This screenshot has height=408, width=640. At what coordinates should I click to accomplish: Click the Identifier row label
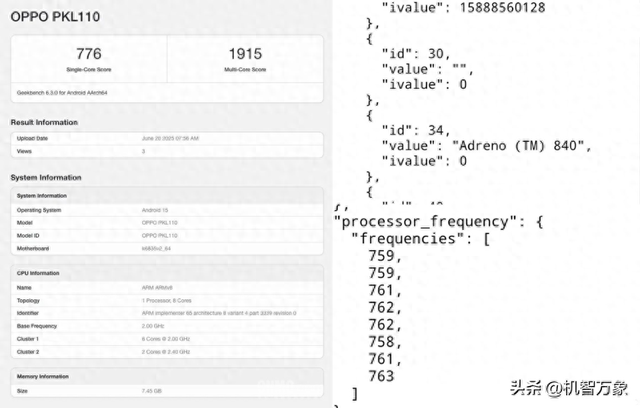click(28, 313)
